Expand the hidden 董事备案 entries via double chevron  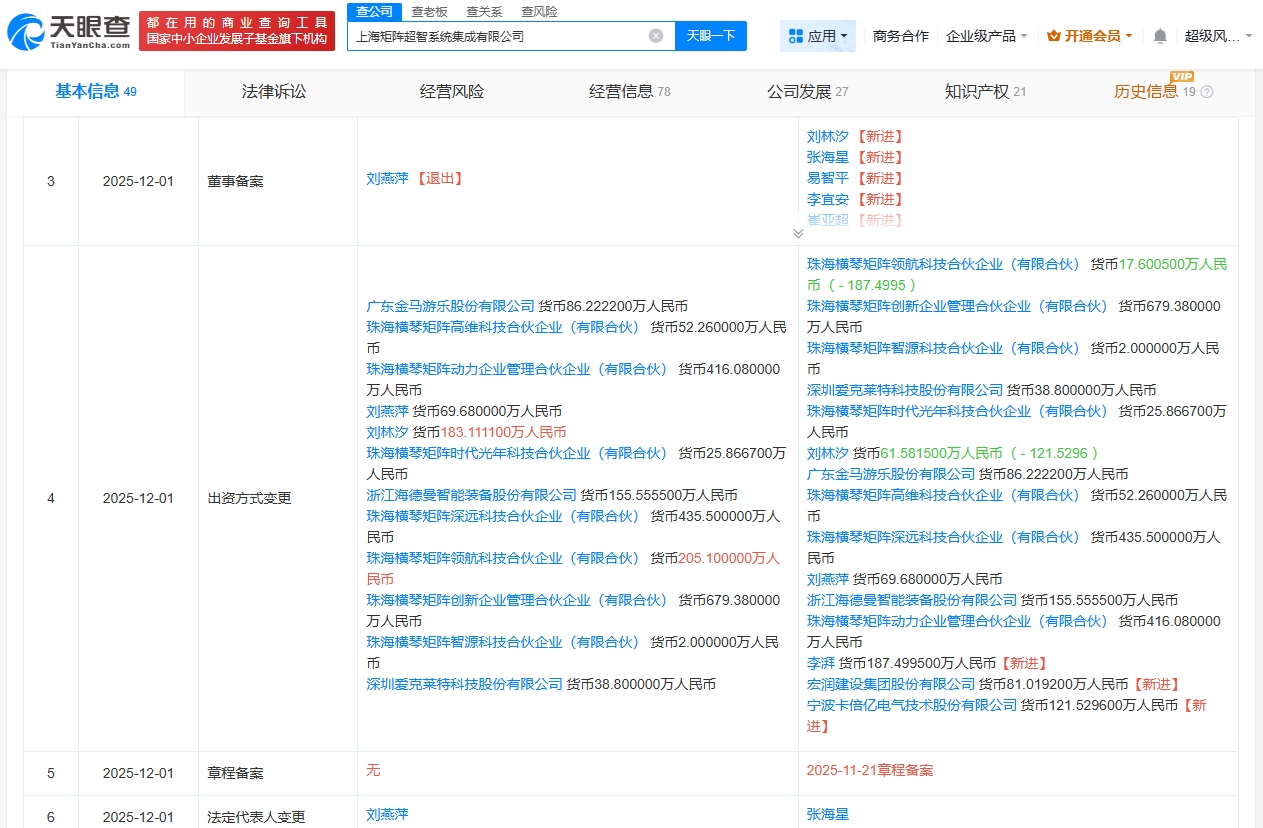click(x=798, y=232)
